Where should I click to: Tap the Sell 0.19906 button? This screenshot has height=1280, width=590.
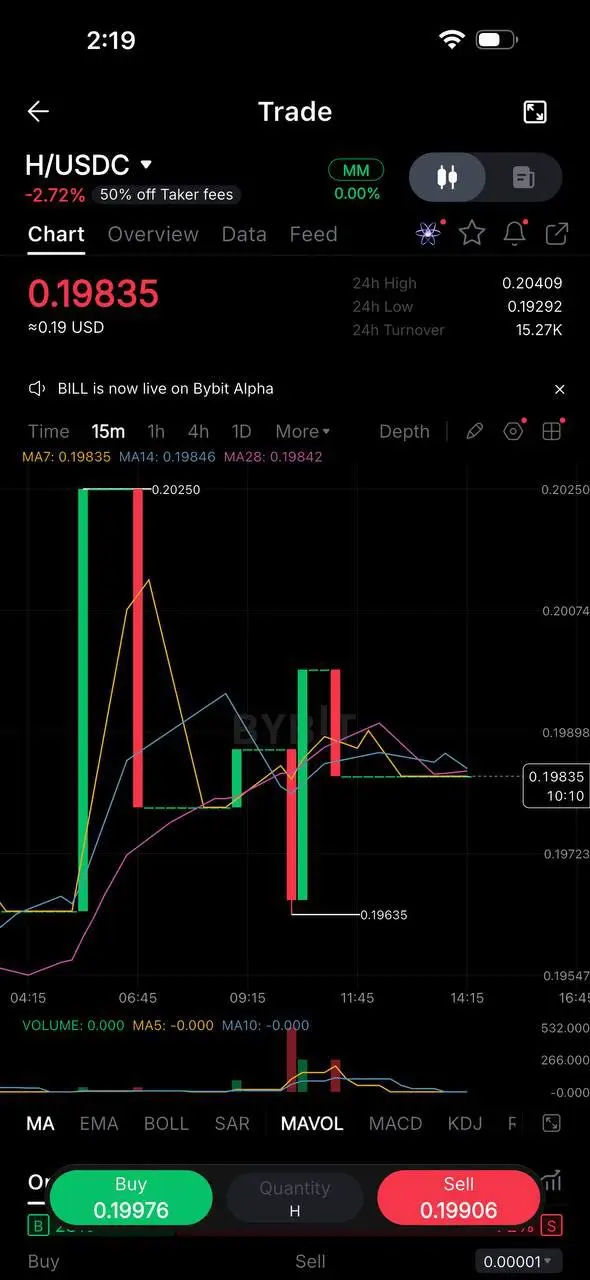click(x=458, y=1197)
